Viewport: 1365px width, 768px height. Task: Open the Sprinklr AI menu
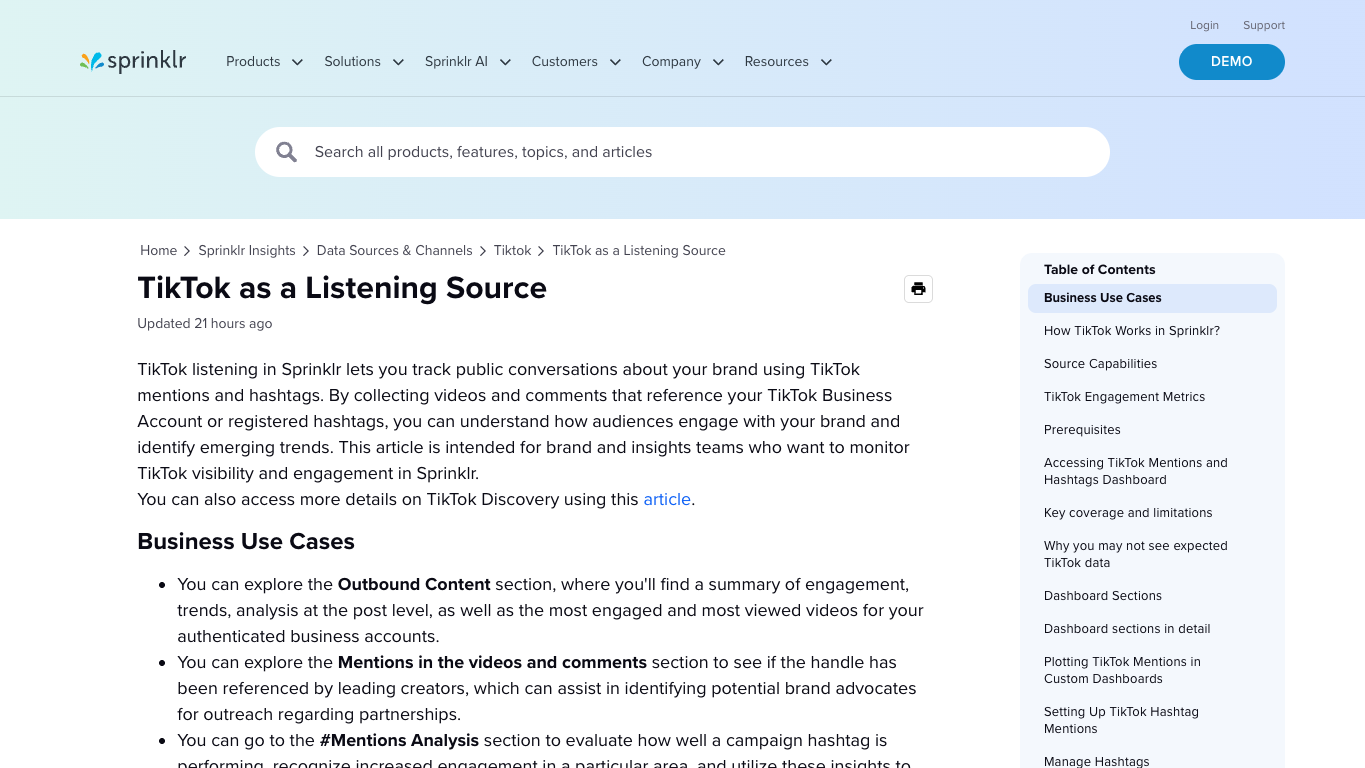click(x=456, y=62)
